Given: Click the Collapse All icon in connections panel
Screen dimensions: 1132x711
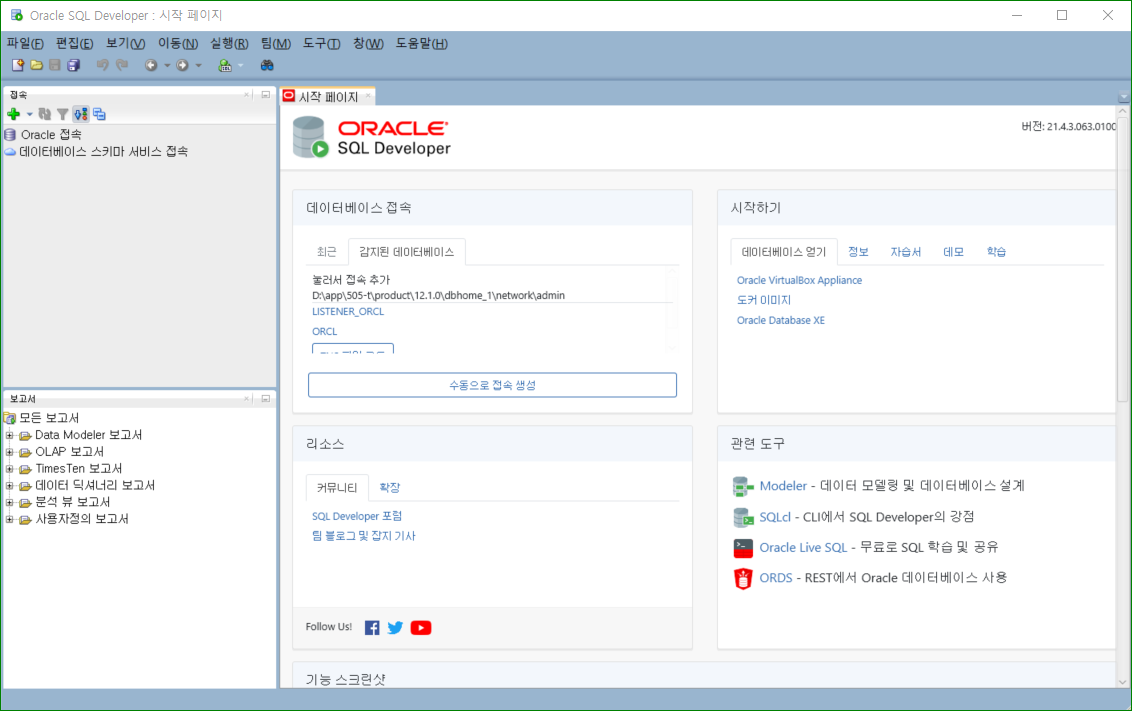Looking at the screenshot, I should tap(99, 114).
